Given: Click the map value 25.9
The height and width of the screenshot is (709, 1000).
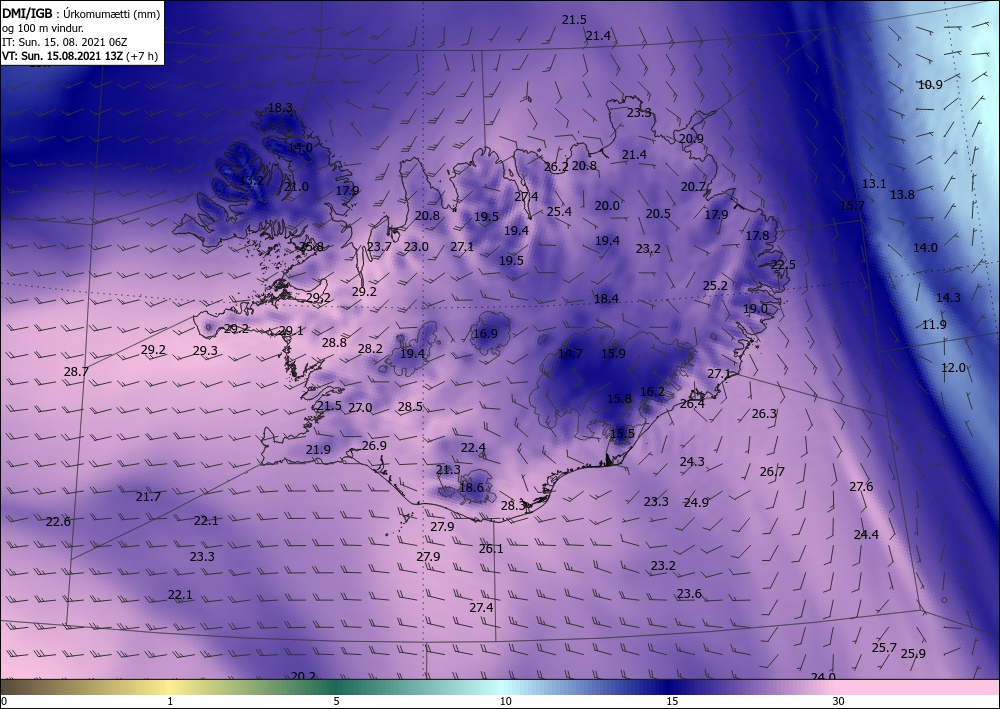Looking at the screenshot, I should tap(913, 654).
